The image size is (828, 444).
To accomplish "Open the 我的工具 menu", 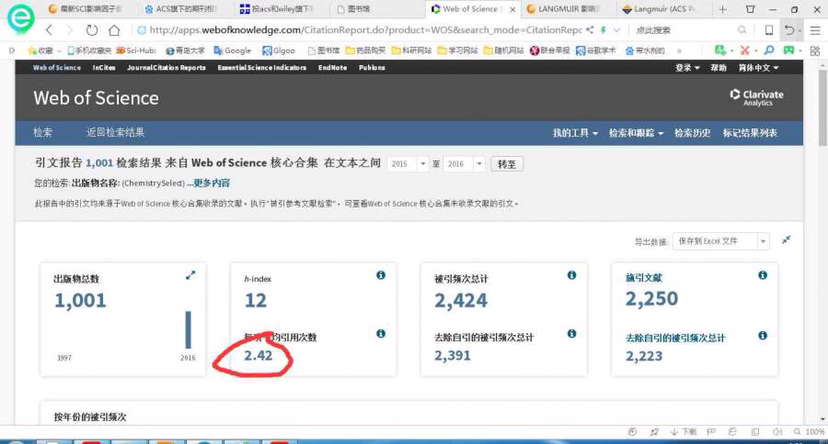I will (x=575, y=133).
